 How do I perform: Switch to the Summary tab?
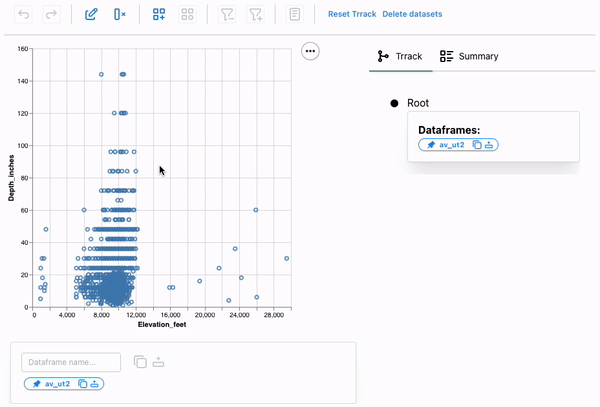469,56
